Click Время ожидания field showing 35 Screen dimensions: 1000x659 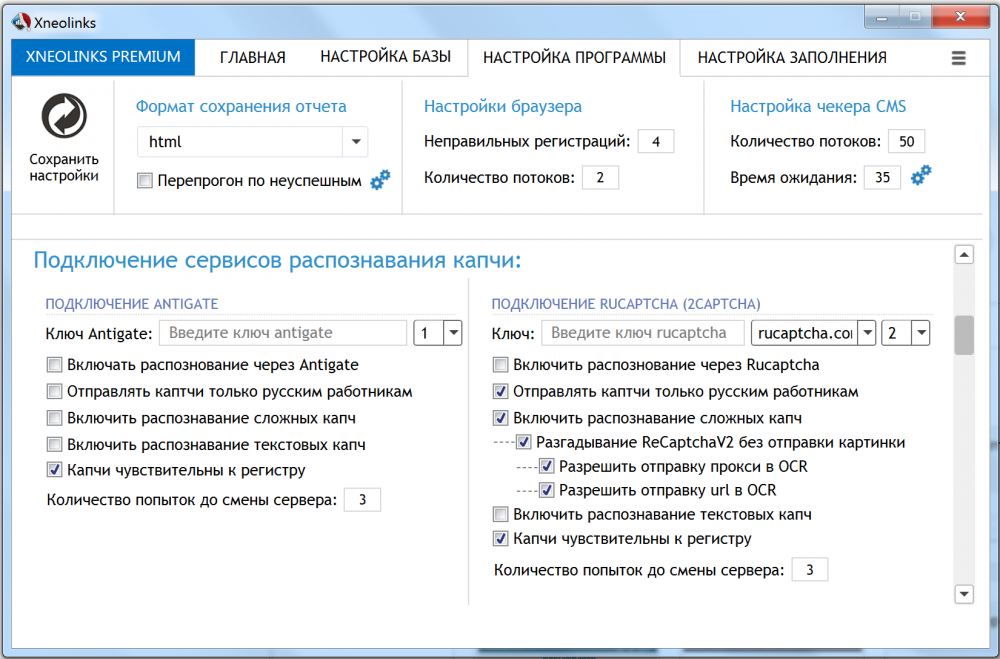click(x=882, y=177)
